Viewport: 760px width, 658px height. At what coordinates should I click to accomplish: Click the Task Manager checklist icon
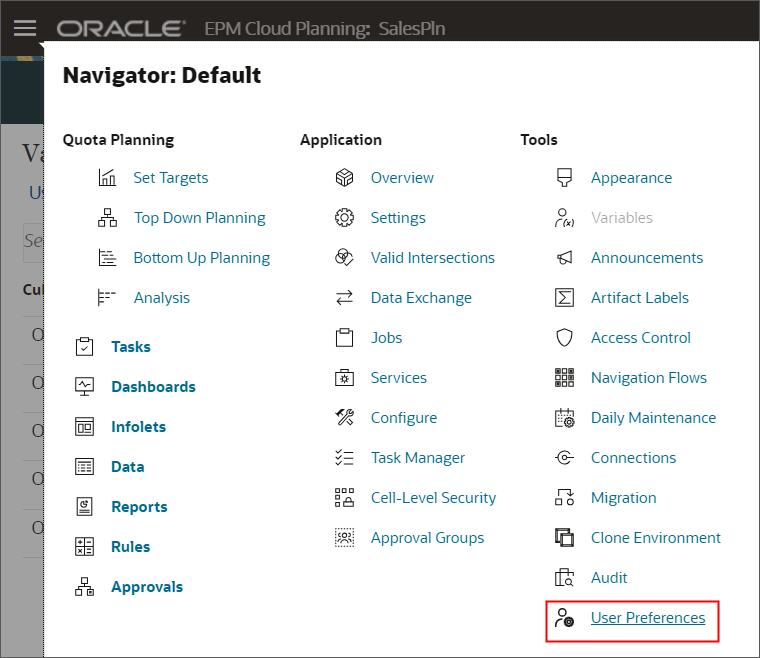tap(345, 458)
